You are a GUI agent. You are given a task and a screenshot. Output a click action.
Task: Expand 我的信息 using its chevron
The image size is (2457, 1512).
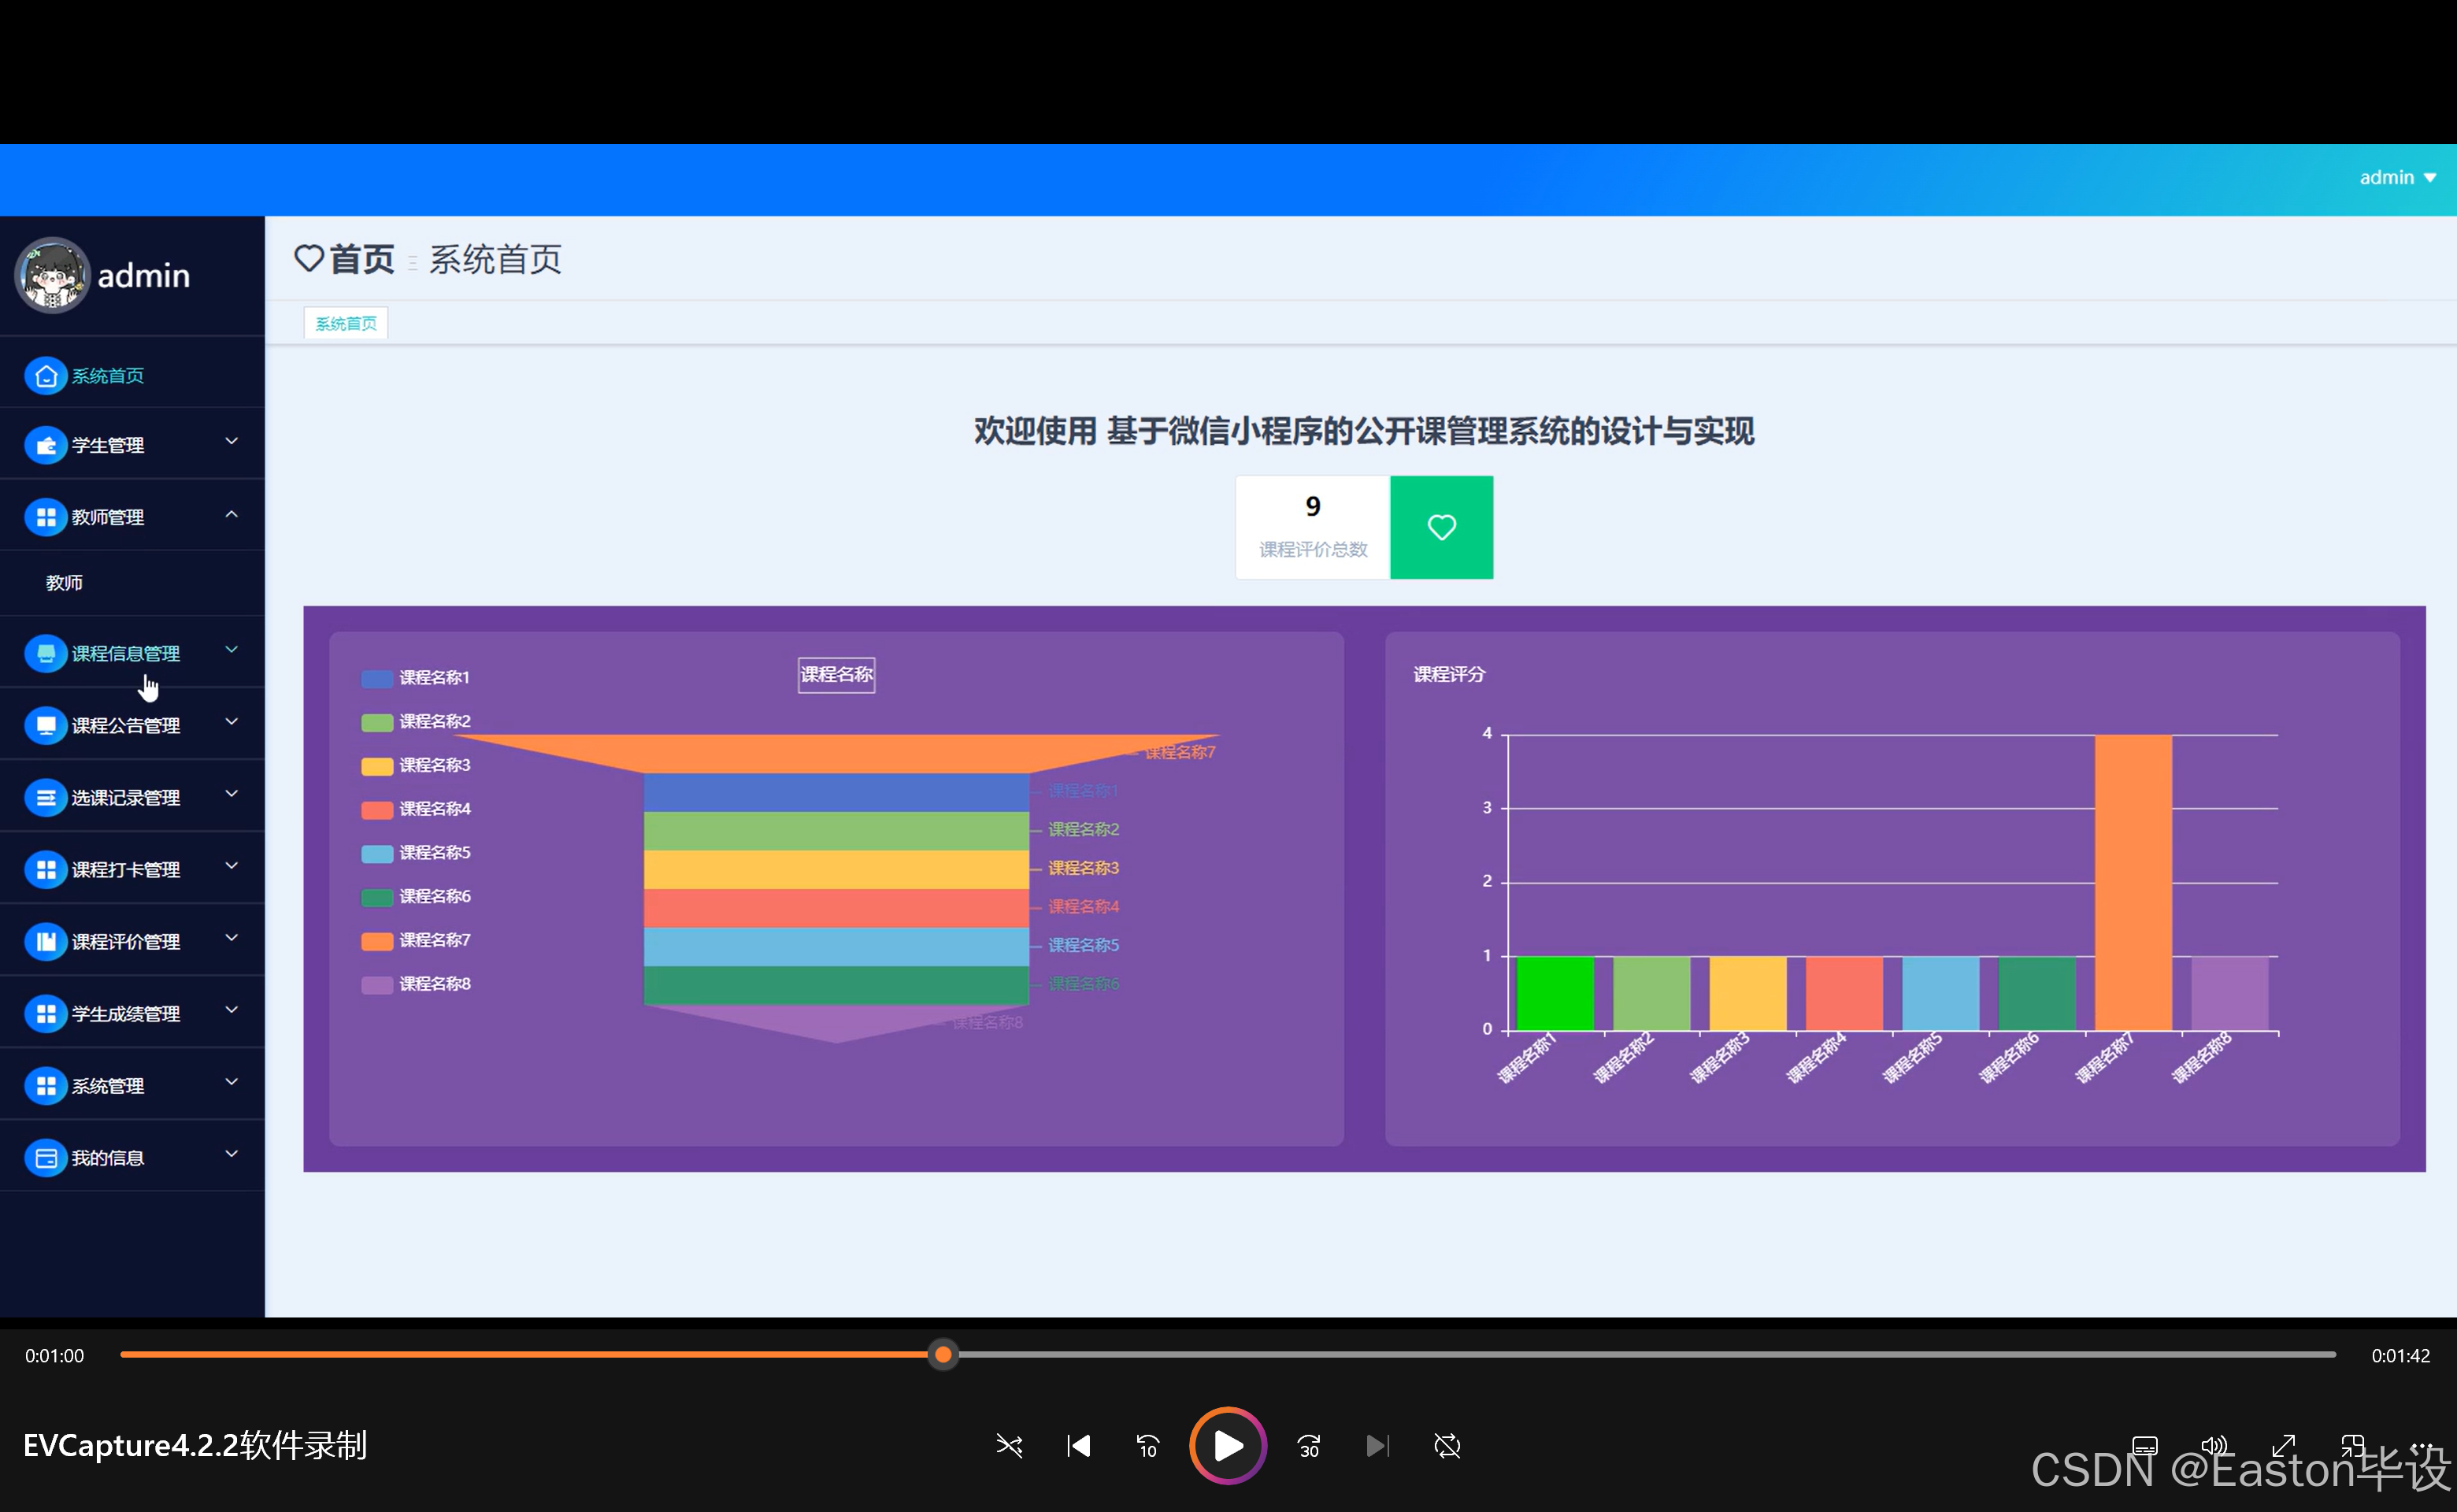(231, 1154)
